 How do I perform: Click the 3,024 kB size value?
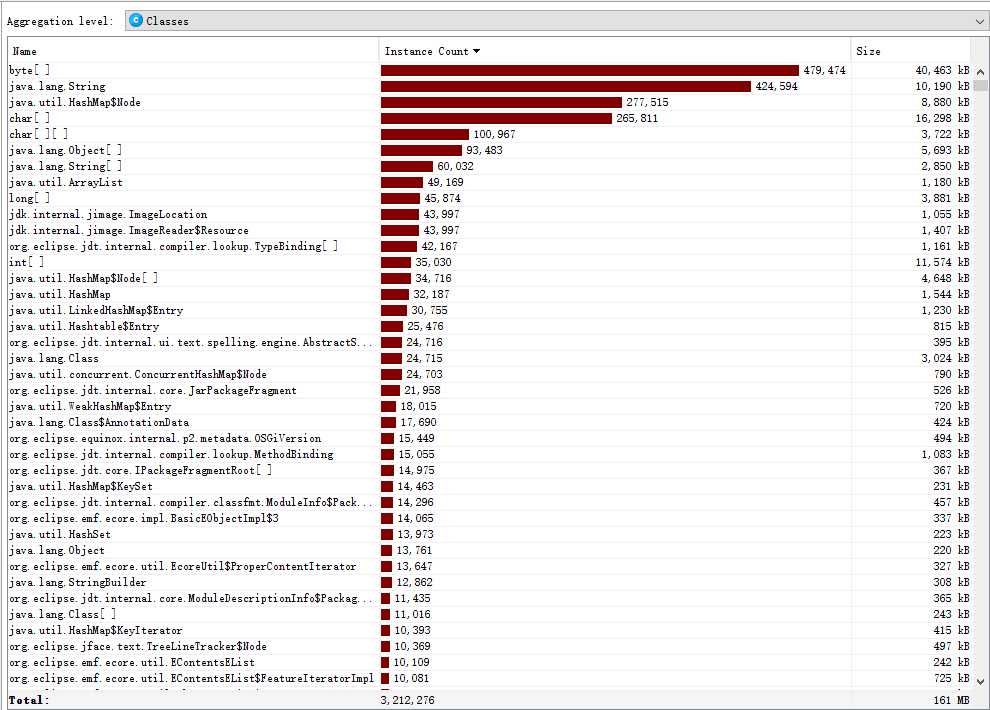click(x=945, y=358)
